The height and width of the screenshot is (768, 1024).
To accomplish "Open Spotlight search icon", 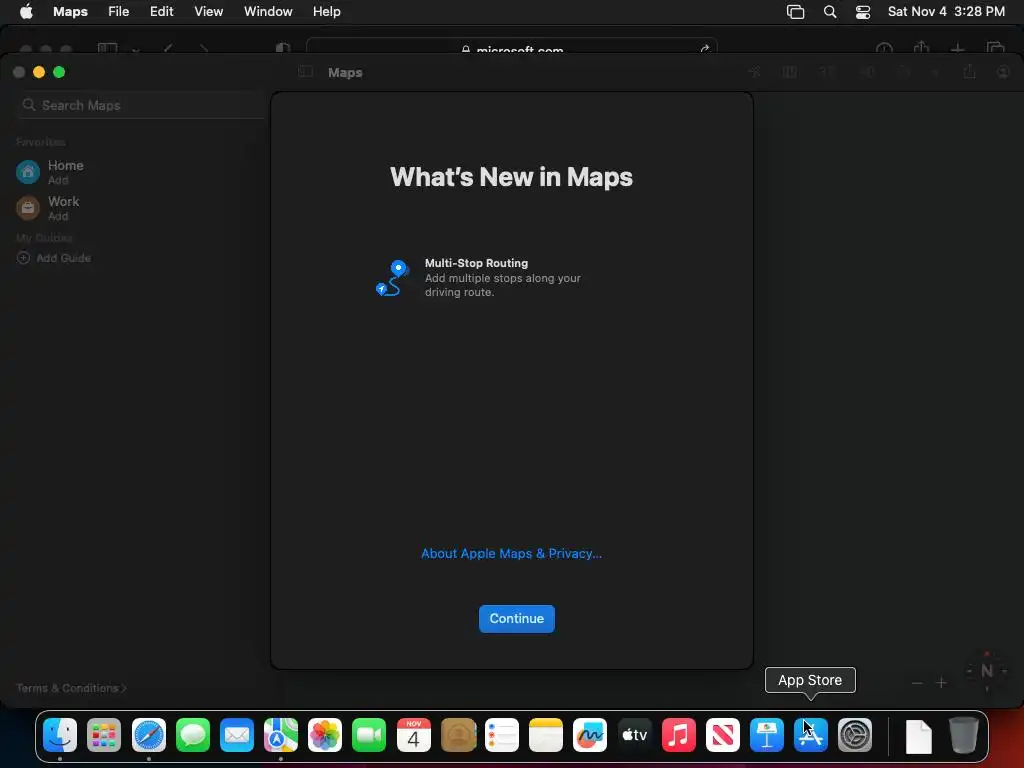I will coord(830,12).
